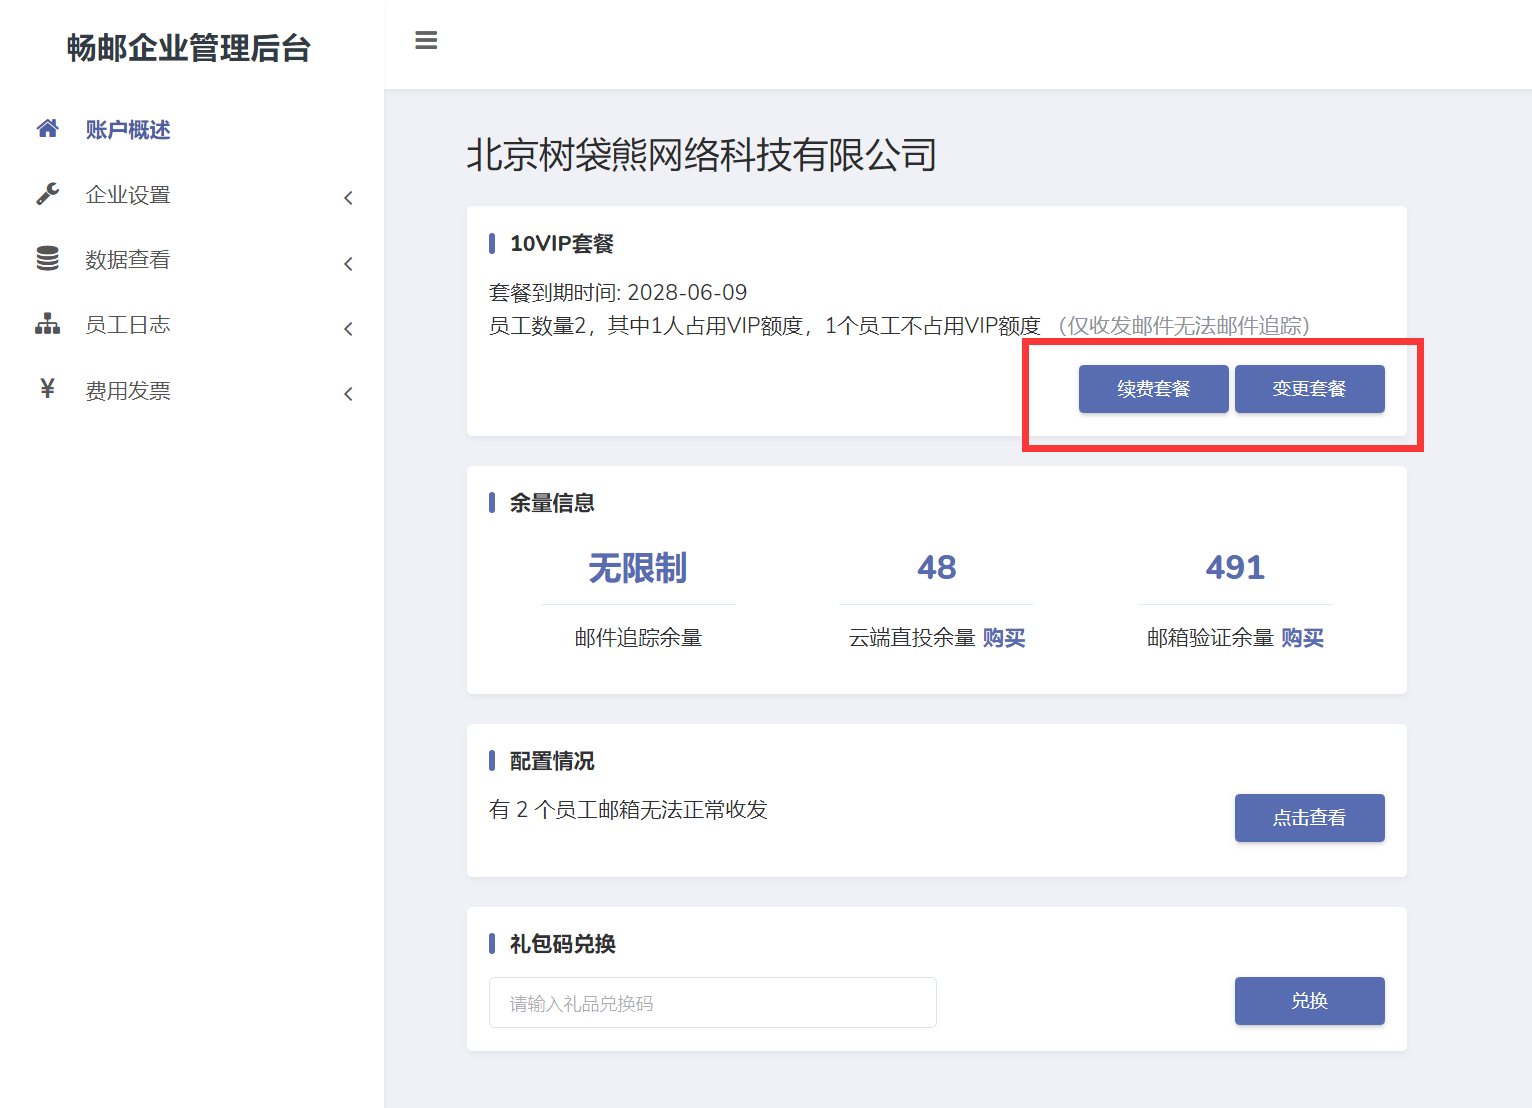This screenshot has height=1108, width=1532.
Task: Expand the 费用发票 chevron
Action: pyautogui.click(x=348, y=394)
